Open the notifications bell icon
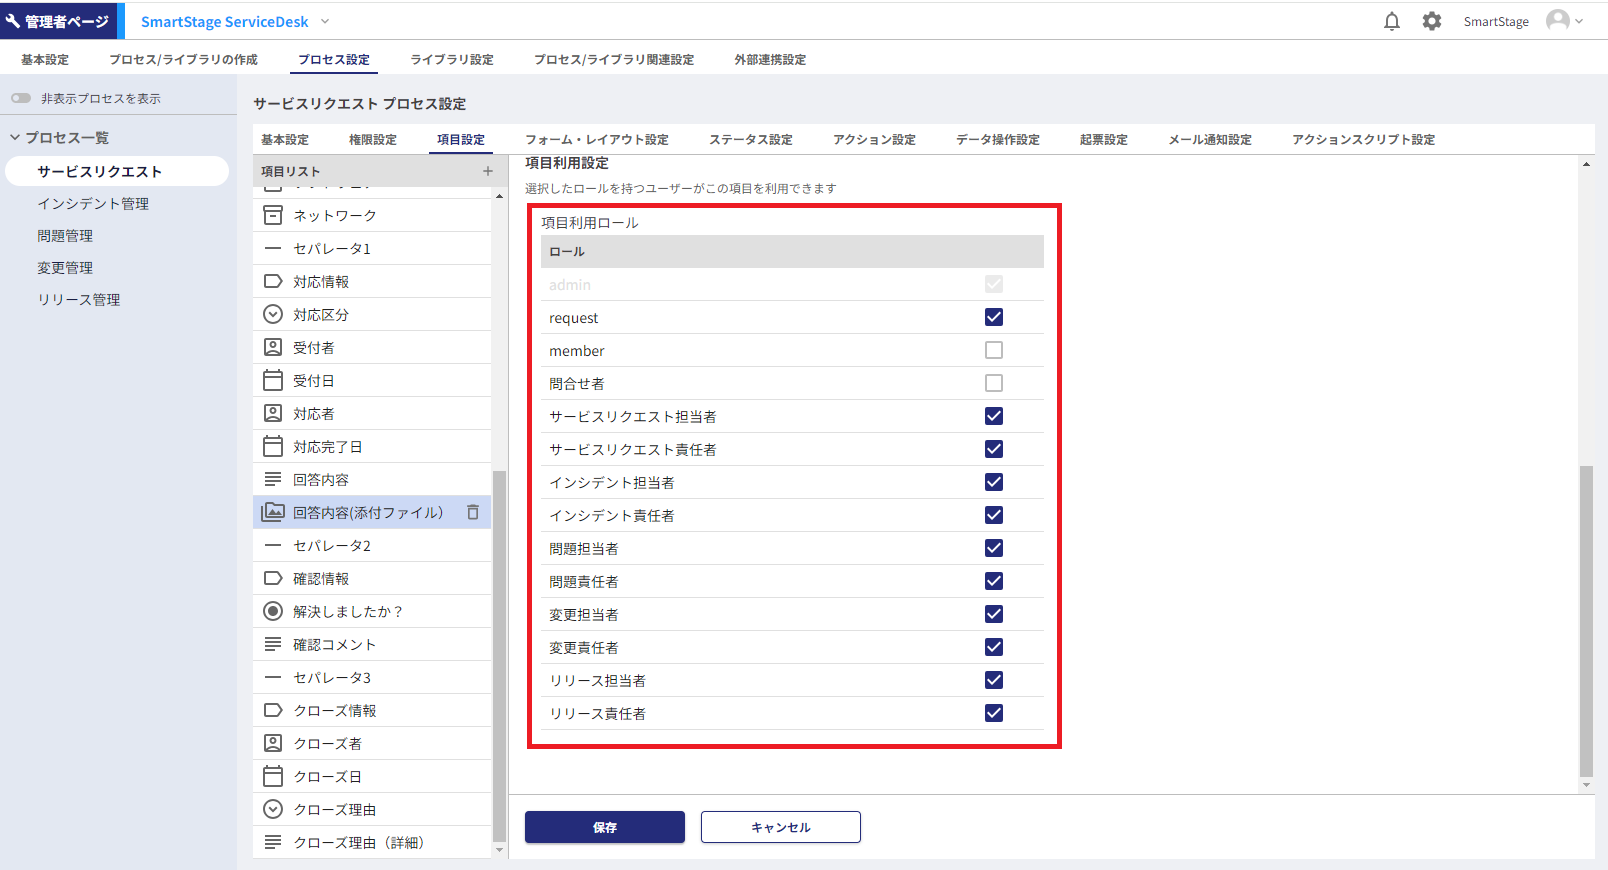Screen dimensions: 1608x870 (1391, 21)
